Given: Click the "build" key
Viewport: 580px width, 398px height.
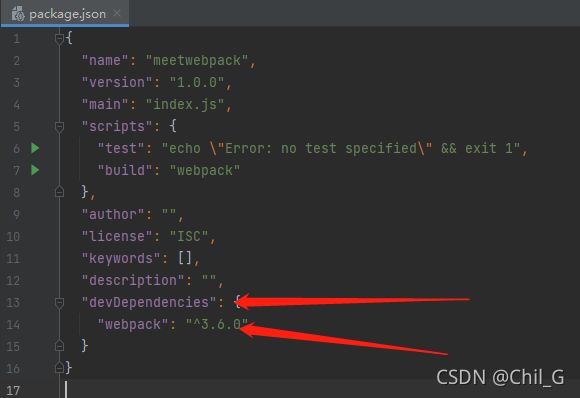Looking at the screenshot, I should [x=125, y=171].
